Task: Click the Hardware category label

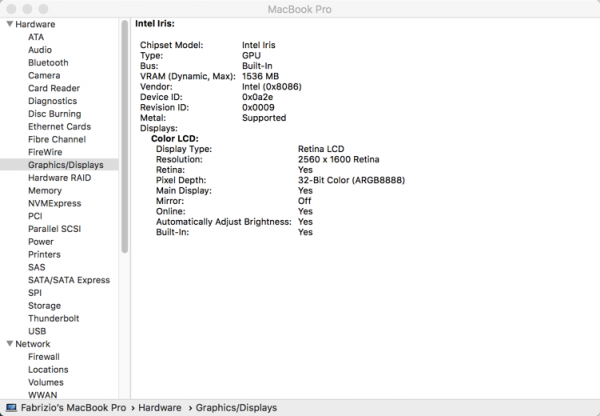Action: point(35,24)
